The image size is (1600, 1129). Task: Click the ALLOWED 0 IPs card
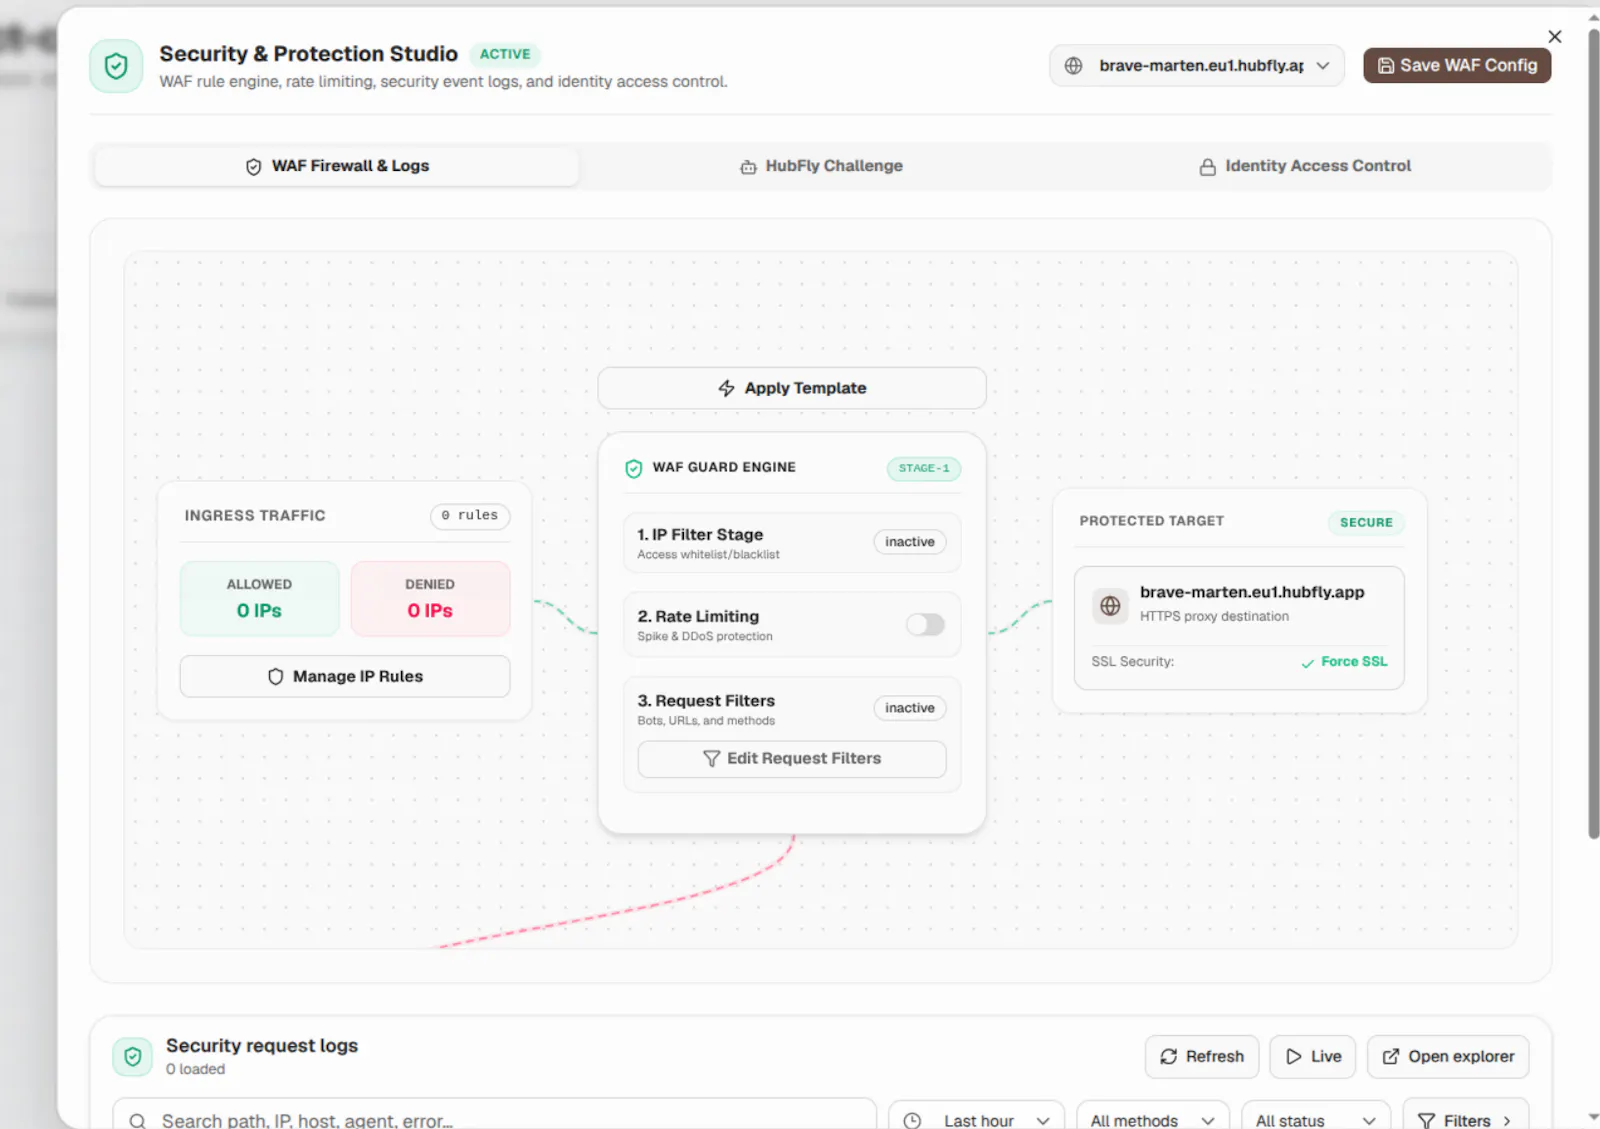point(260,599)
